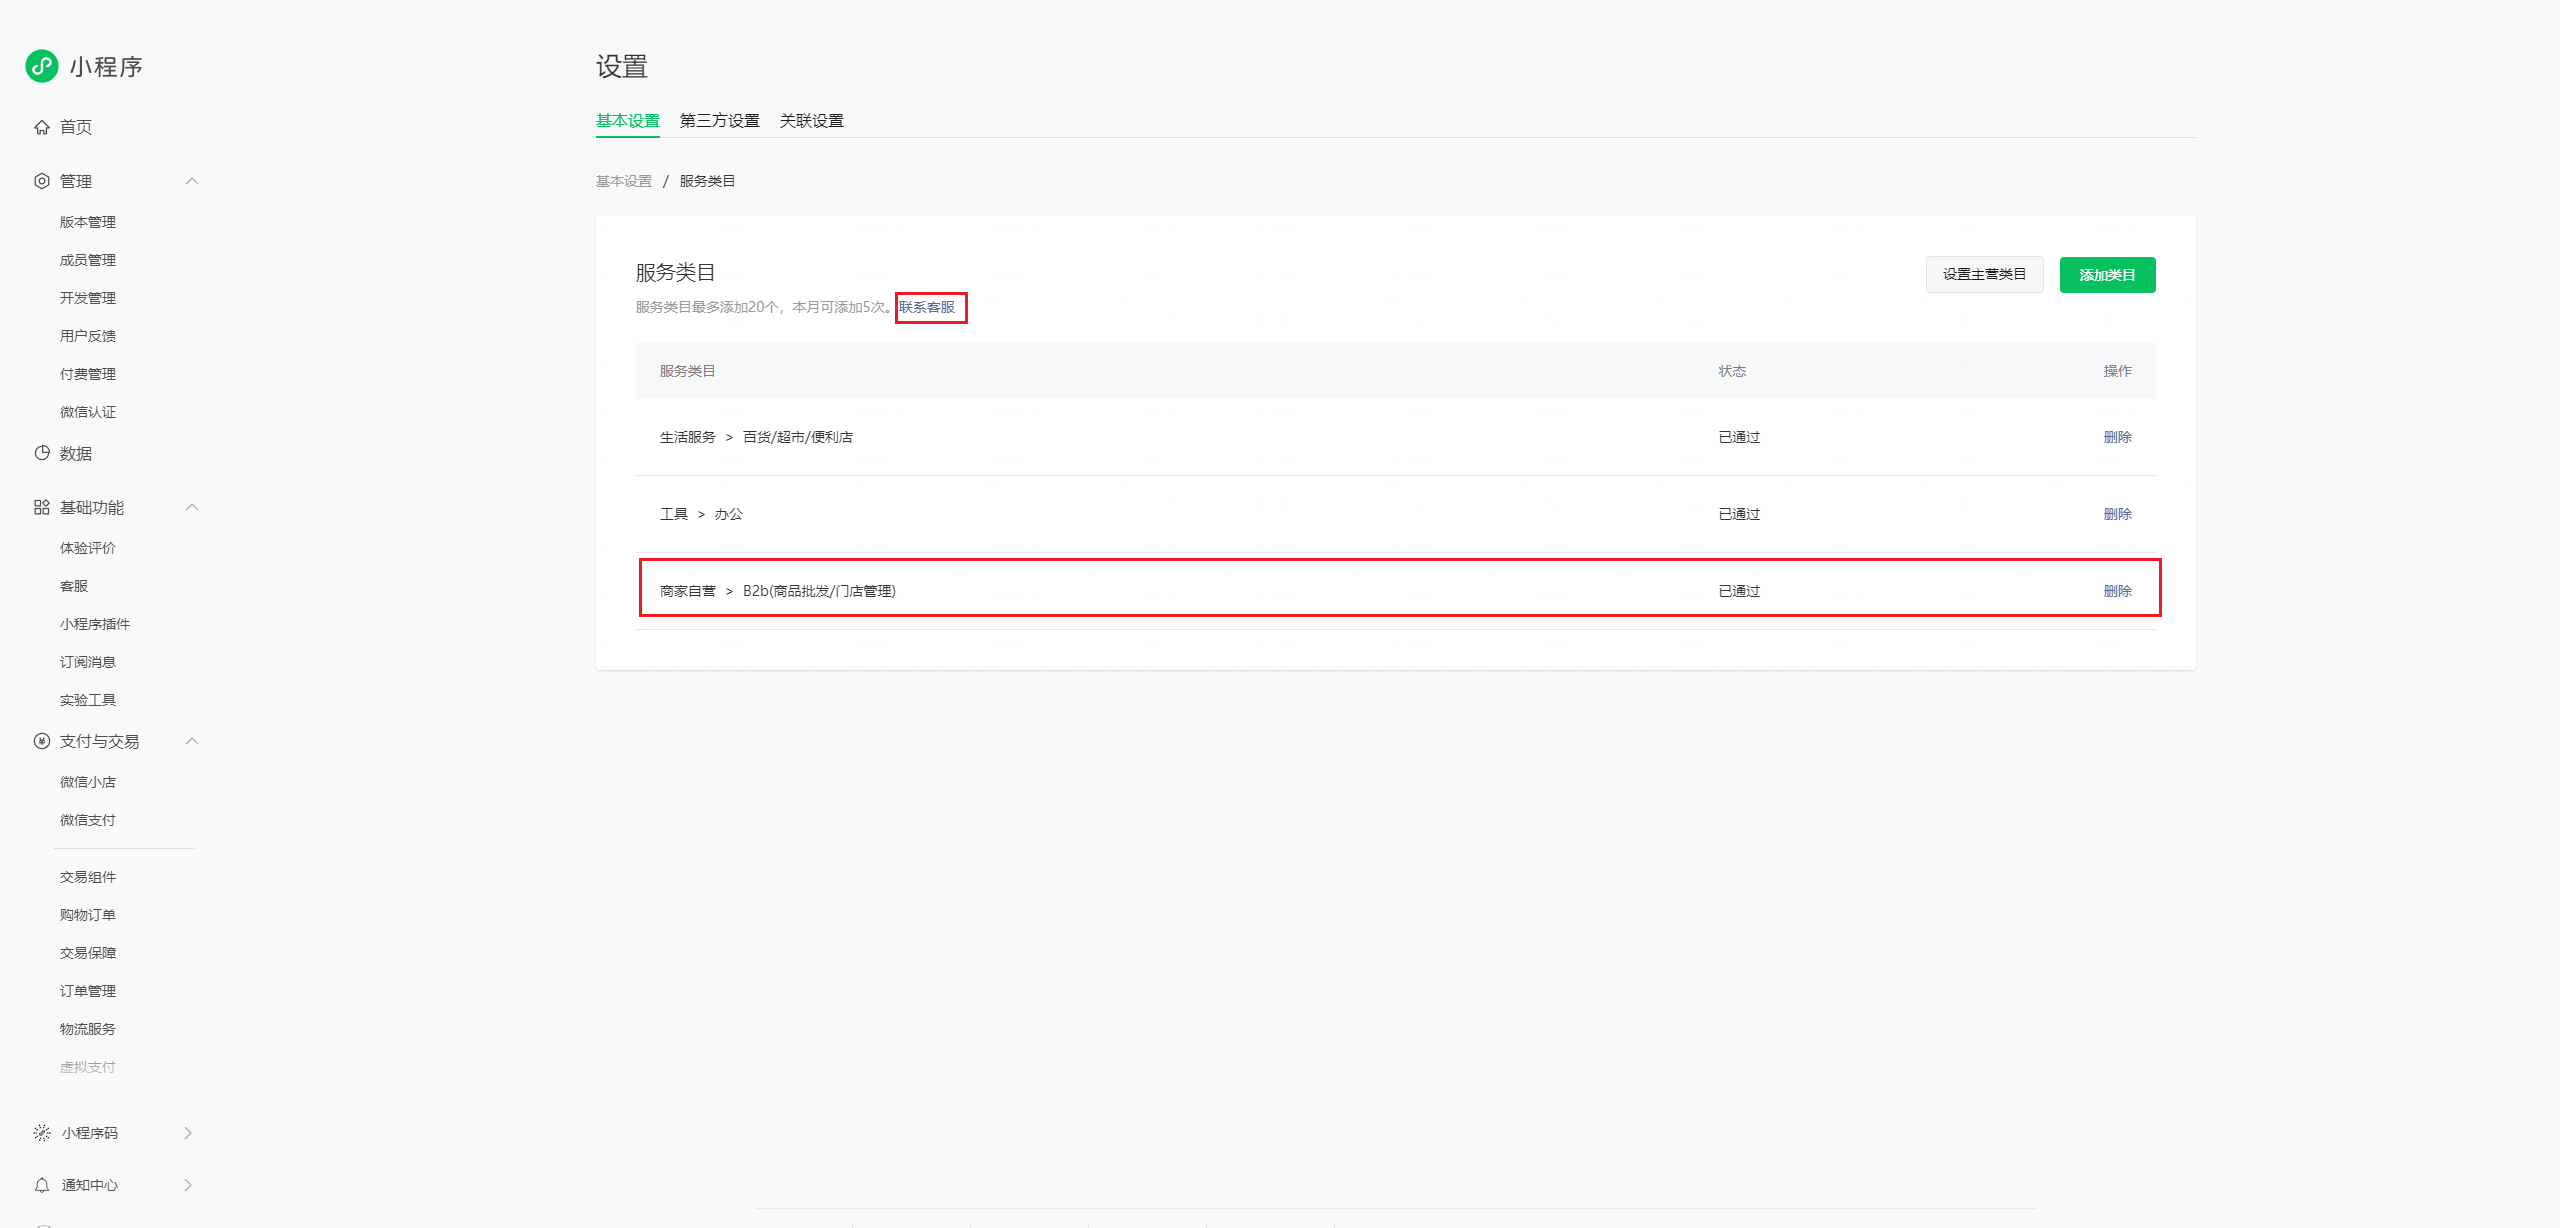This screenshot has width=2560, height=1228.
Task: Click the 操作 column header
Action: pos(2117,371)
